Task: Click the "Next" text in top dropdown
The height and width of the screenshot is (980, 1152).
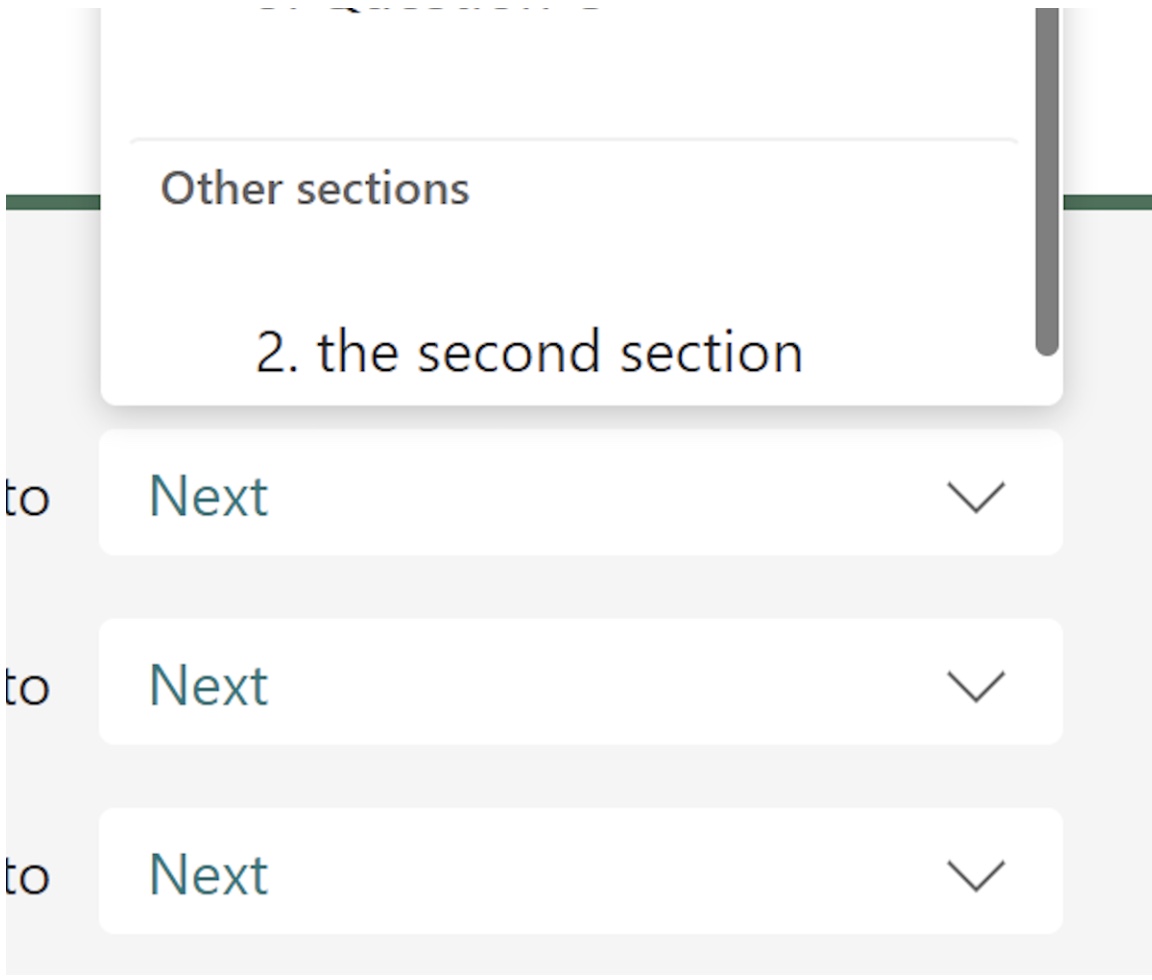Action: (209, 496)
